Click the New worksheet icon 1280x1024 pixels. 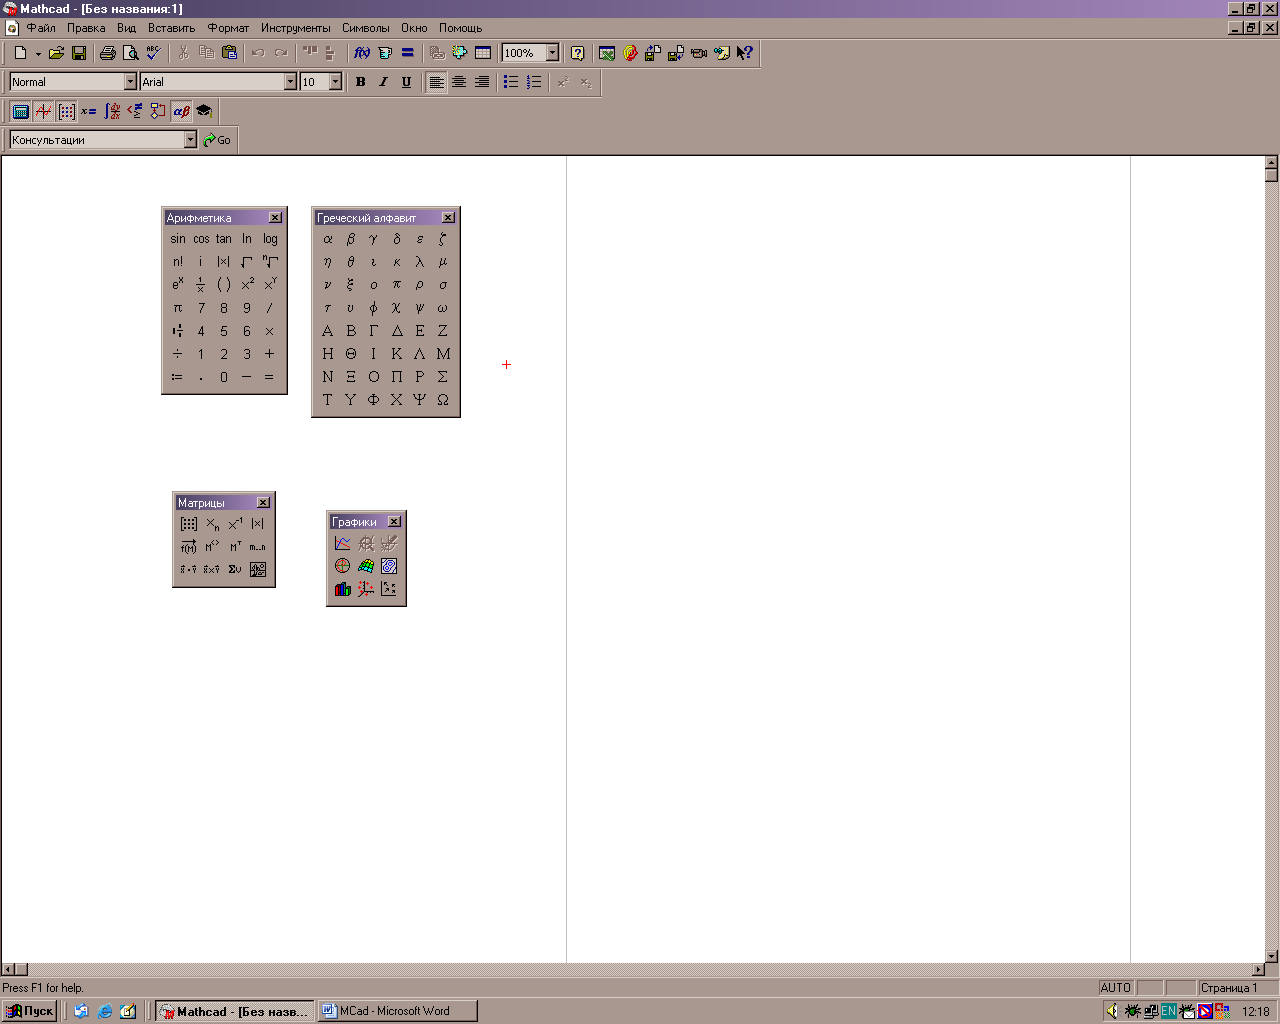tap(20, 53)
